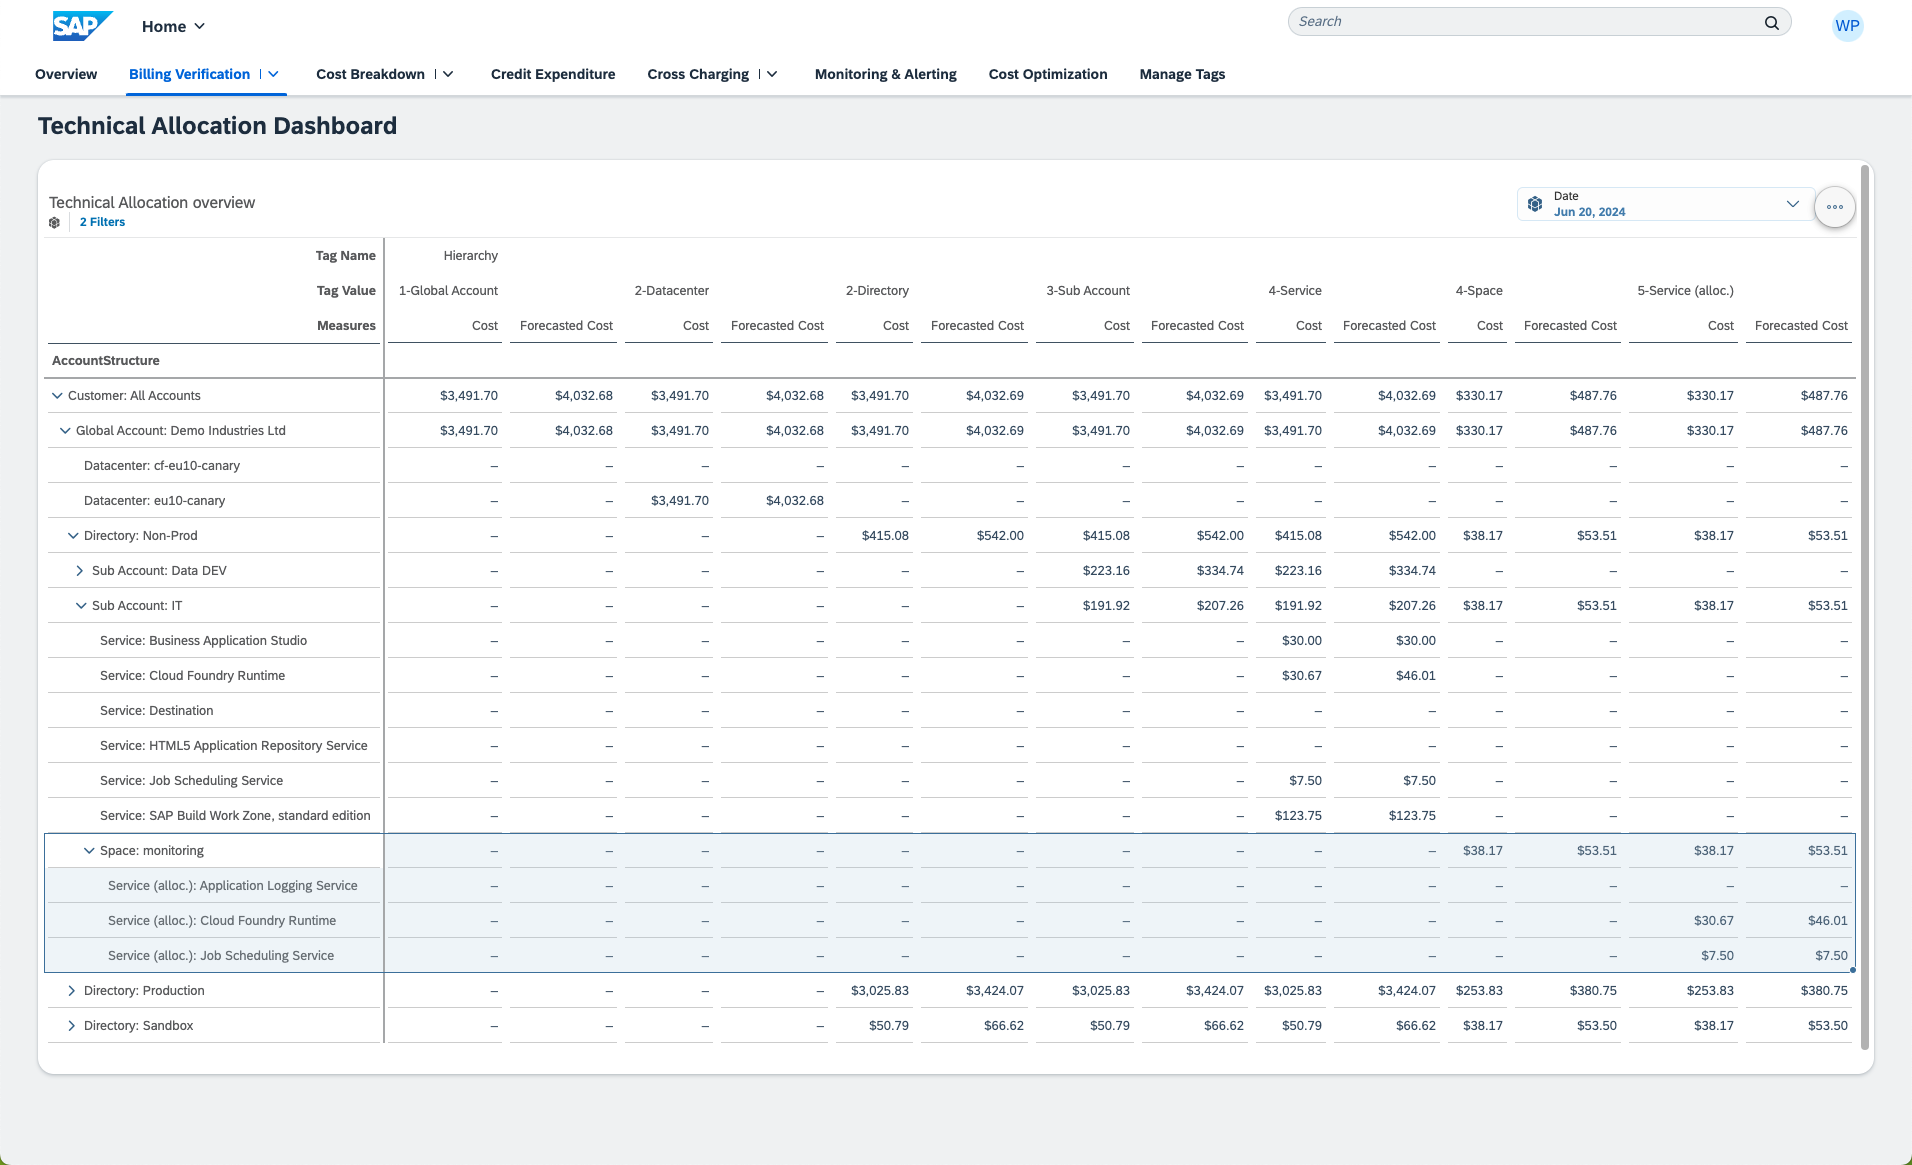
Task: Click the search magnifier icon
Action: (1771, 22)
